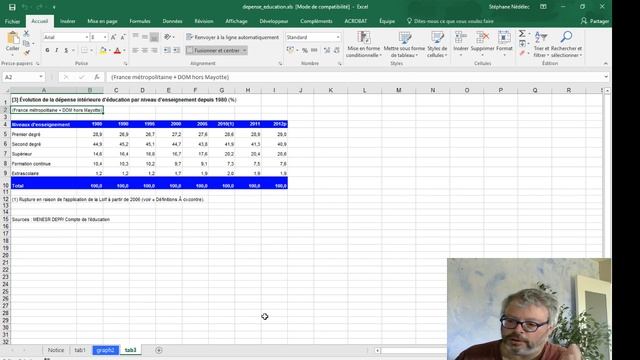Switch to the Affichage tab

point(236,21)
